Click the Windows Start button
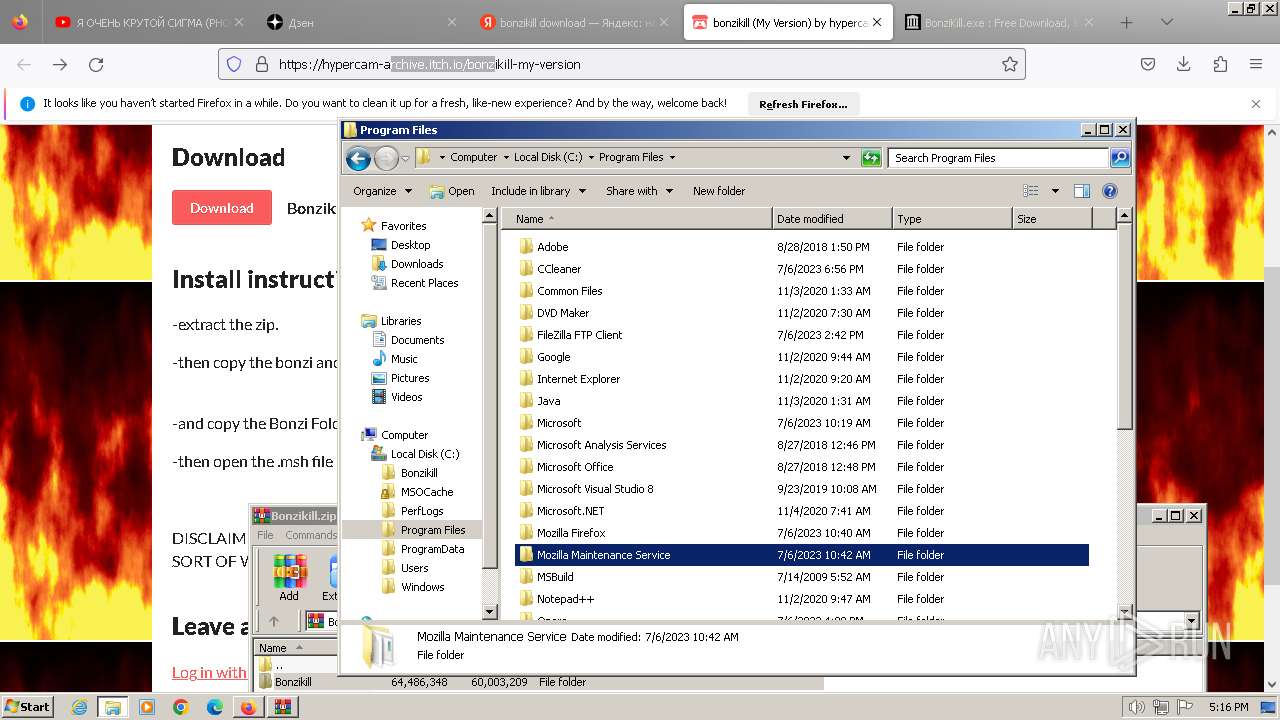 pyautogui.click(x=27, y=707)
